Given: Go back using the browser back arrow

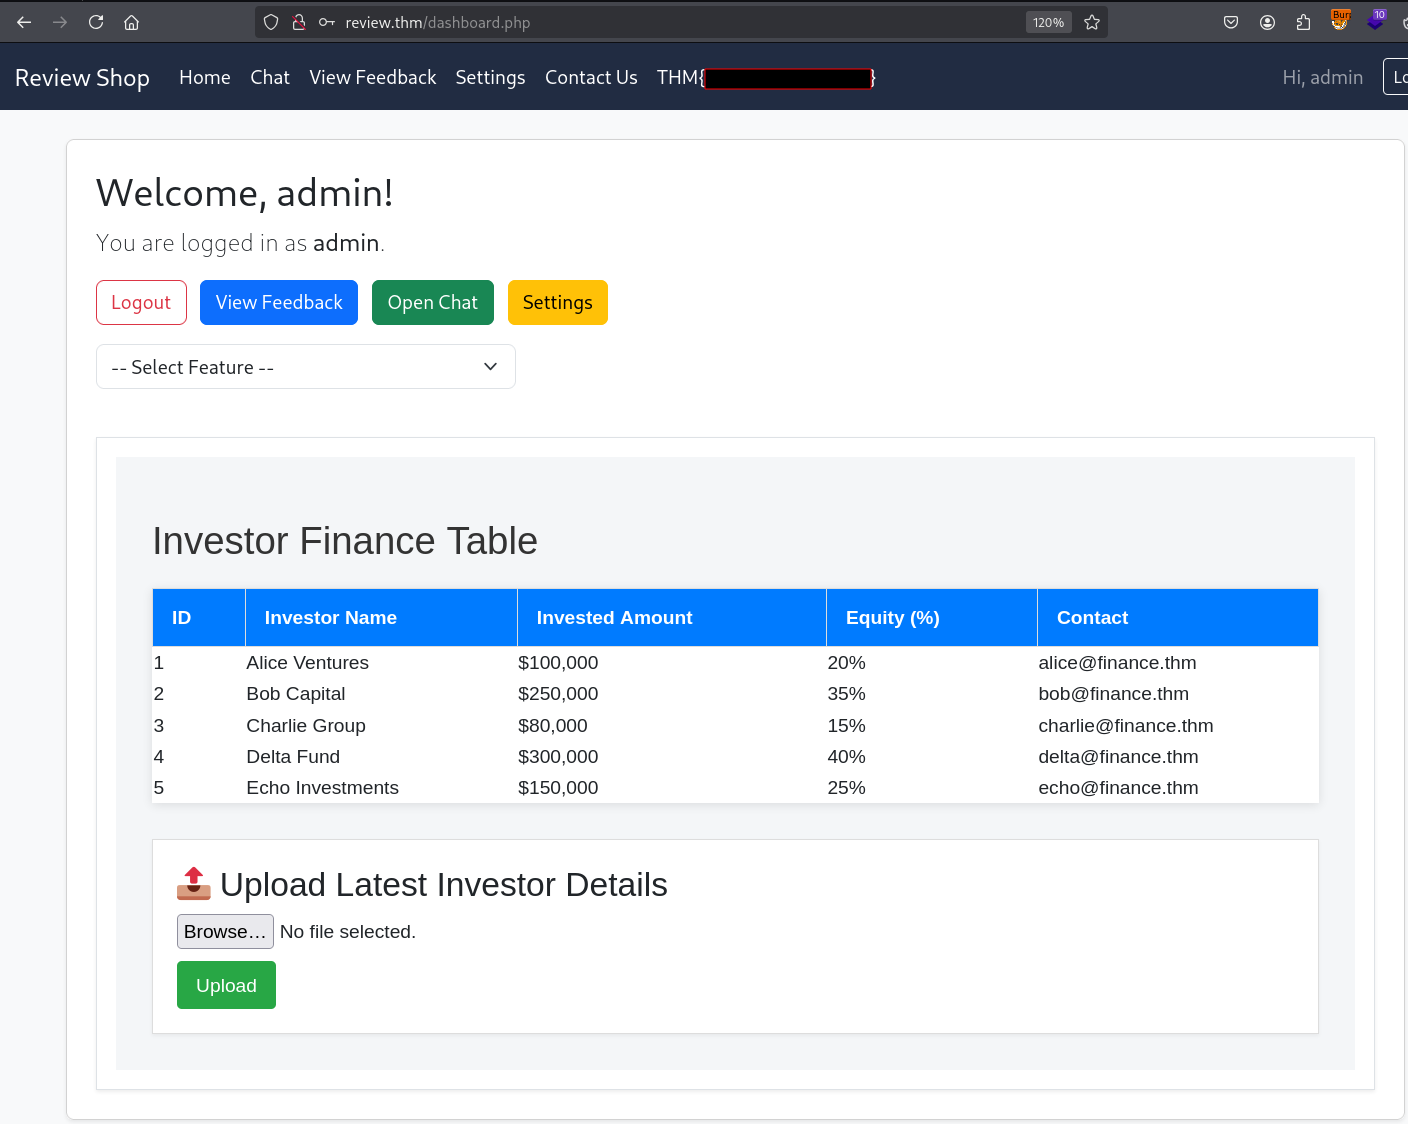Looking at the screenshot, I should (x=24, y=22).
